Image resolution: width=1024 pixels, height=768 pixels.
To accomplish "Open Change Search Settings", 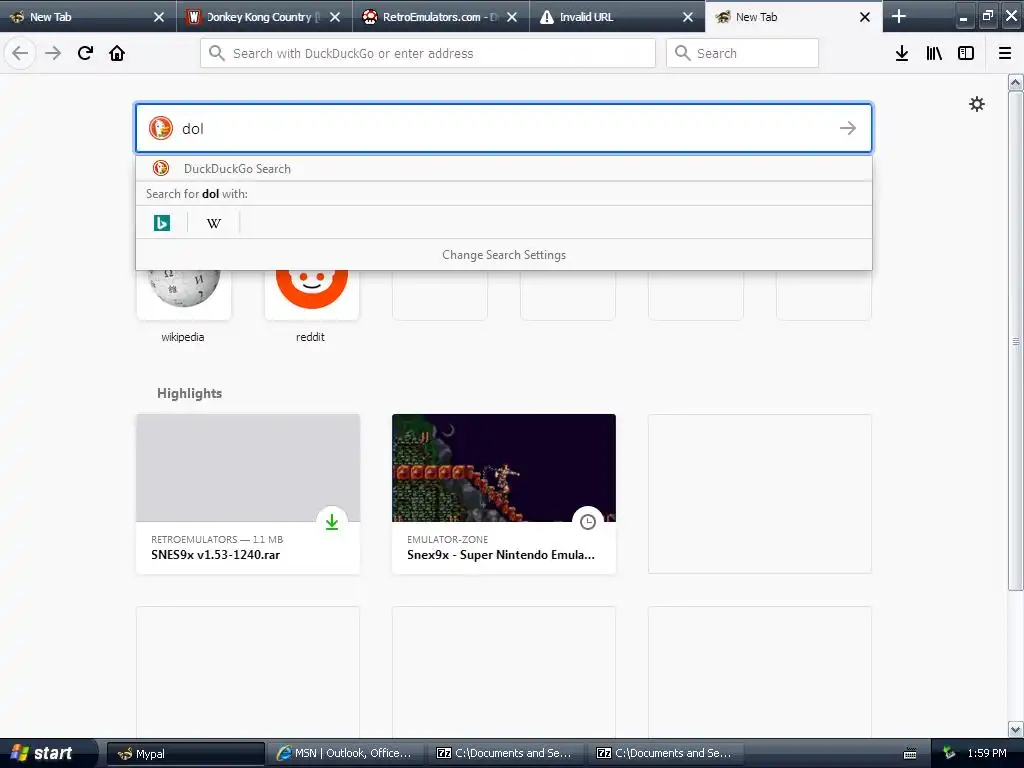I will coord(504,255).
